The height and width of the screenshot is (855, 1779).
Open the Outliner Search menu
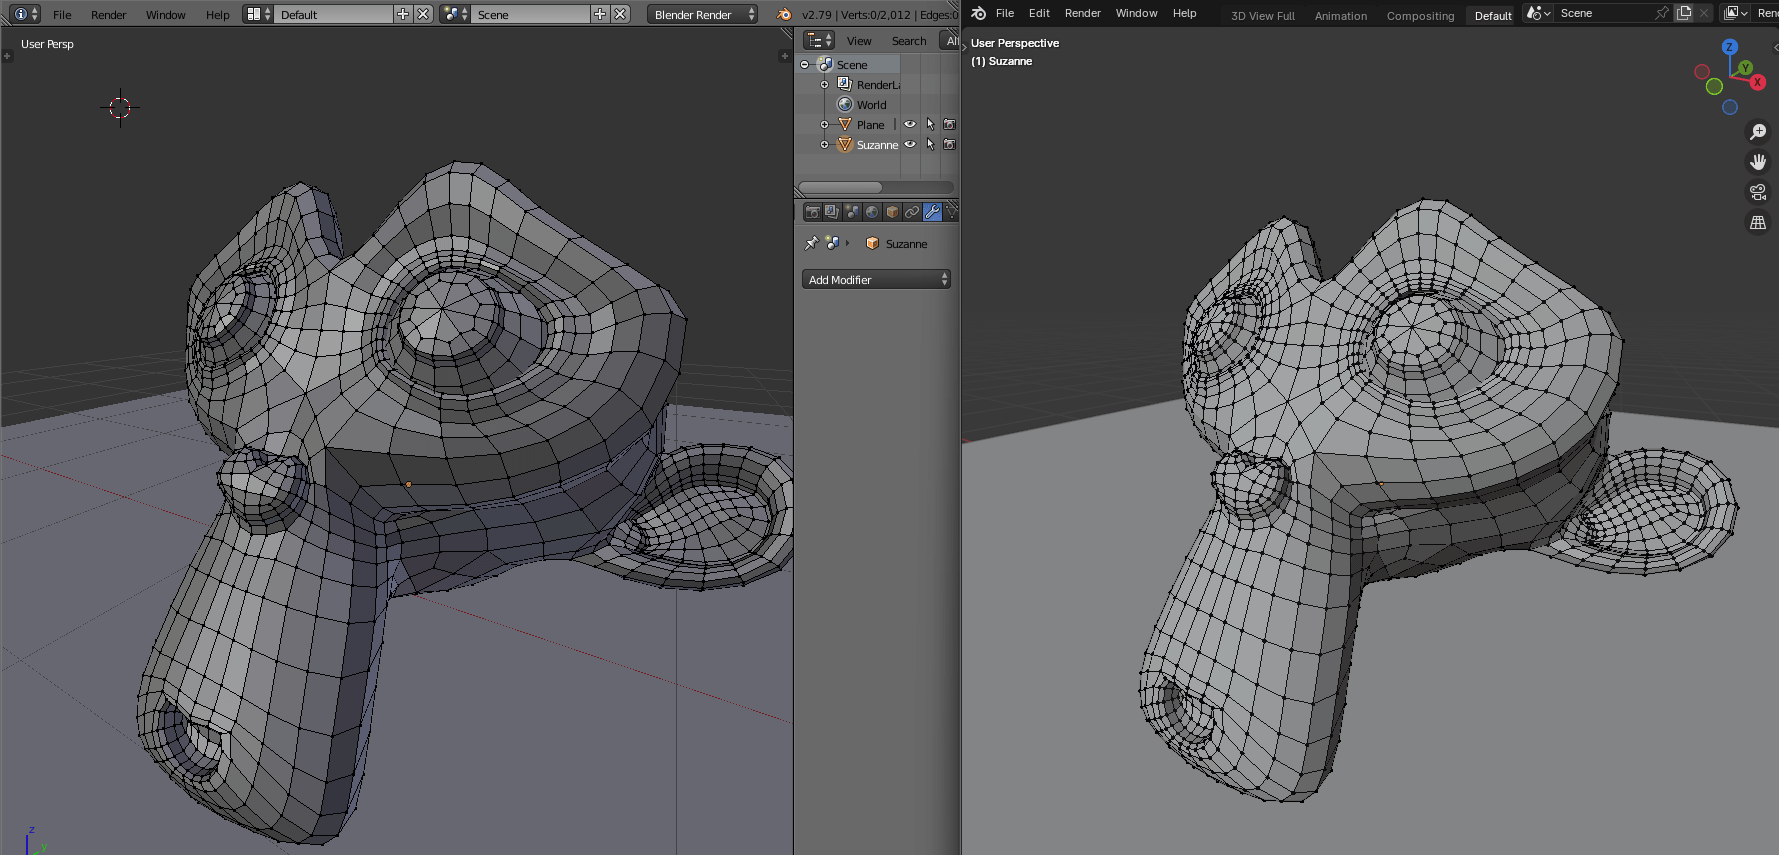coord(909,41)
